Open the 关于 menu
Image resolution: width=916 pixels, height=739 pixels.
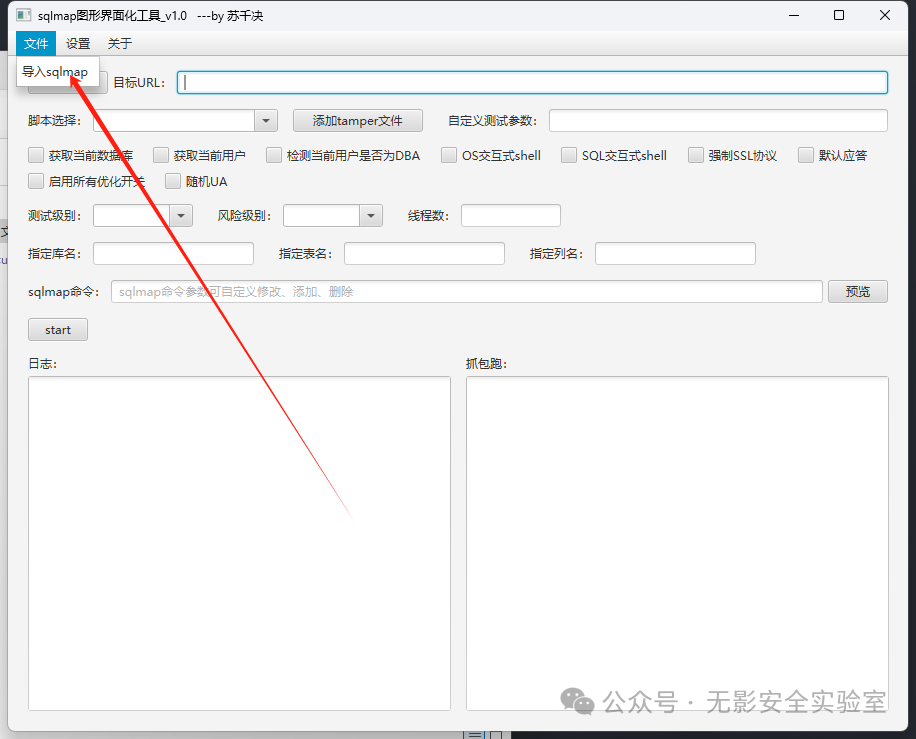(120, 44)
